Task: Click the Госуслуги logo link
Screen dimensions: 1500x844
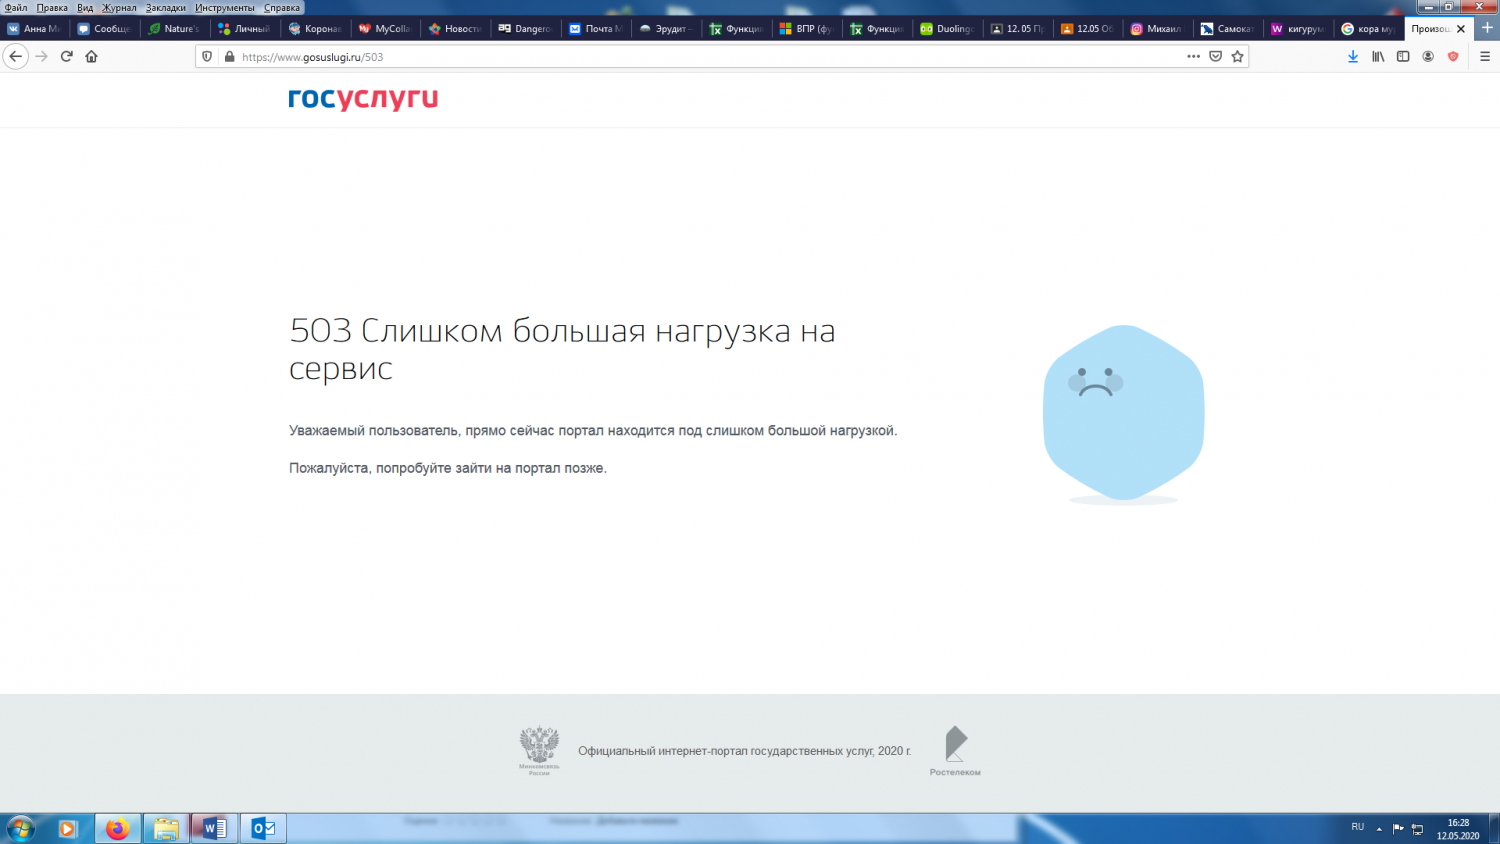Action: click(363, 99)
